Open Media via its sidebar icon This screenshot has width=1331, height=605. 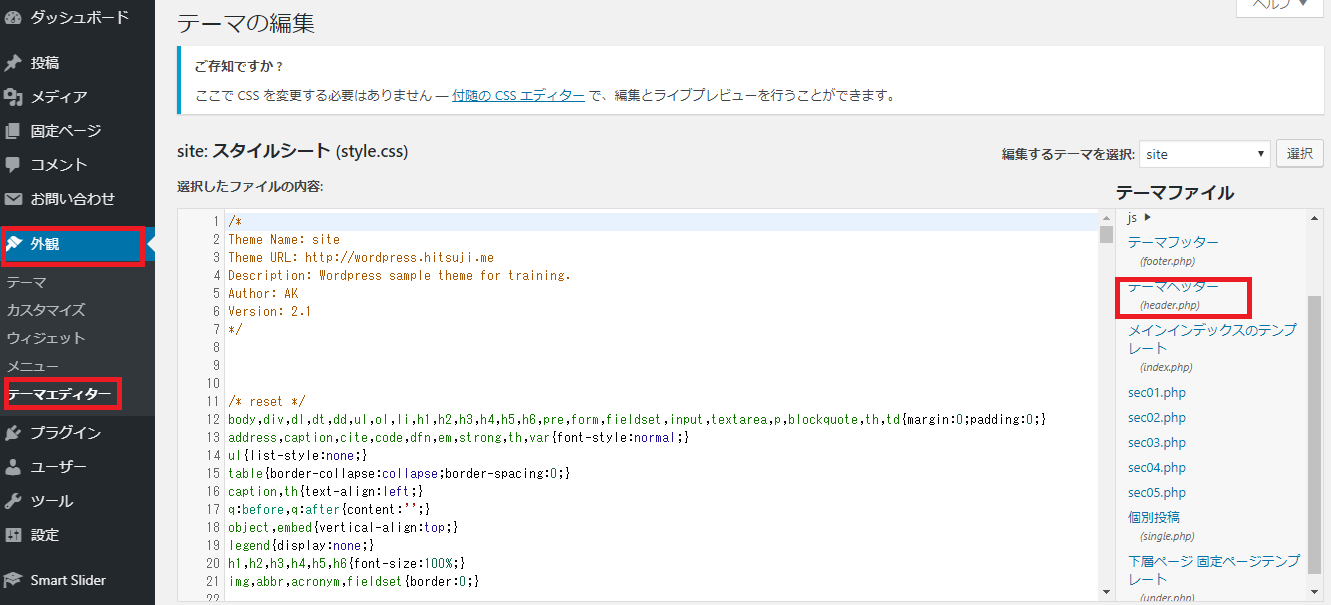point(13,97)
